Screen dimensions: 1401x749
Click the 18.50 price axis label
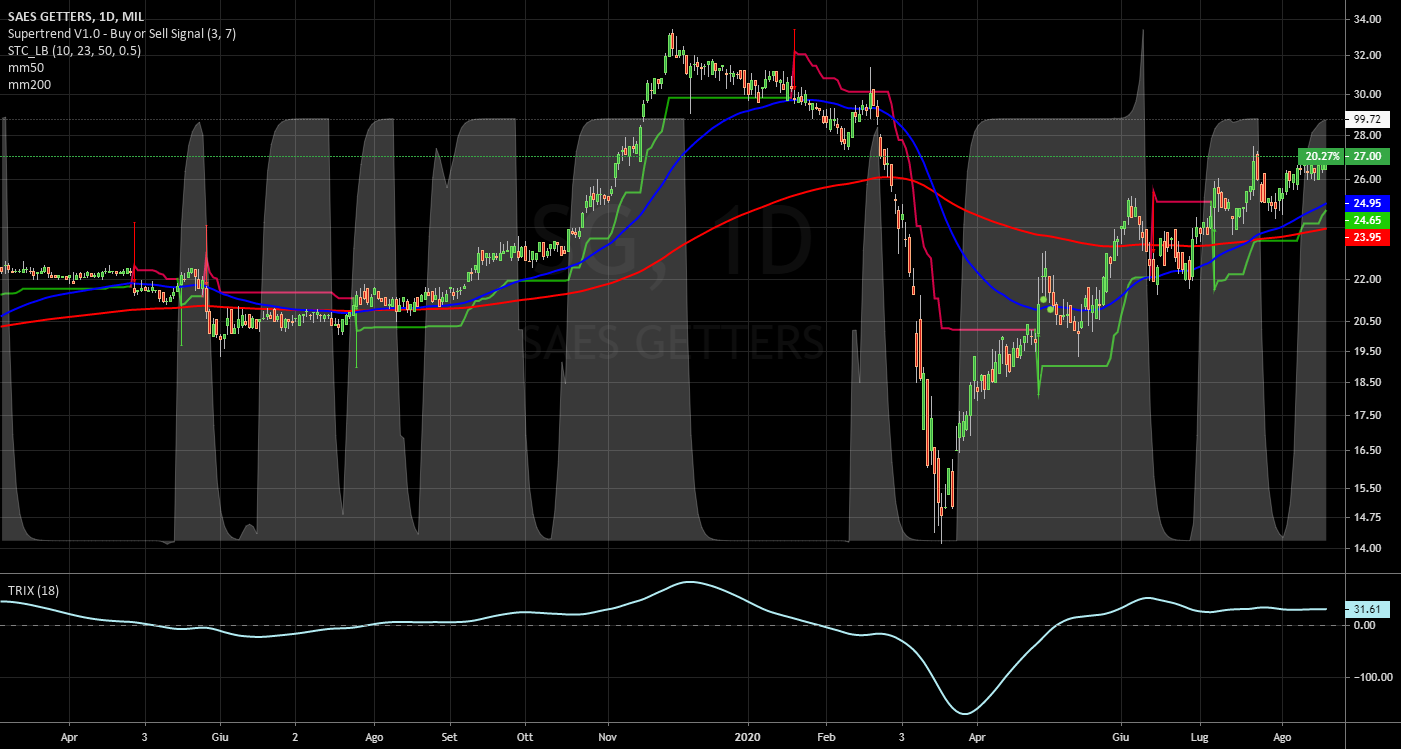[x=1367, y=382]
